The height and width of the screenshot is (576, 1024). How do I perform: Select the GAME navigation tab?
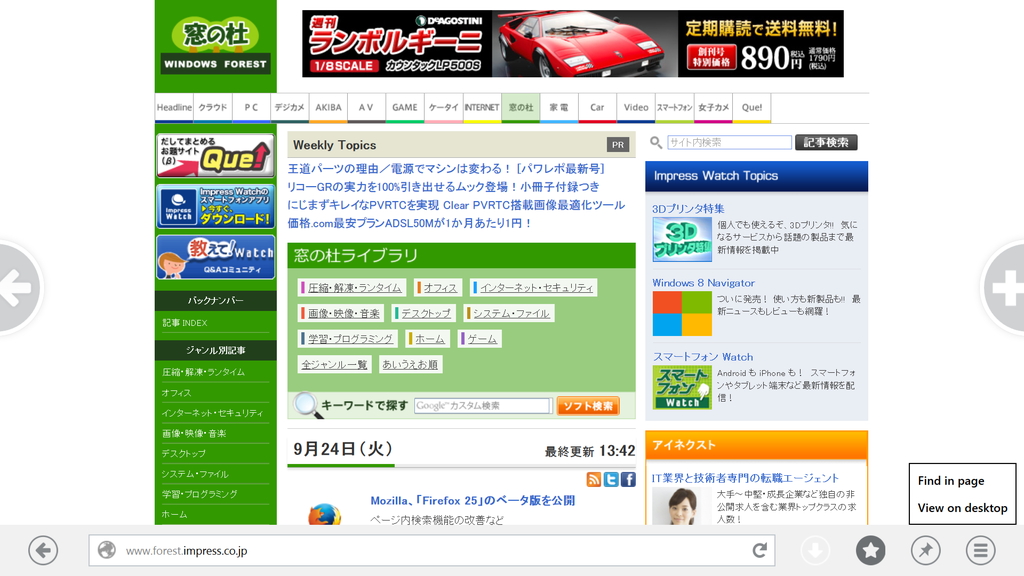coord(405,108)
